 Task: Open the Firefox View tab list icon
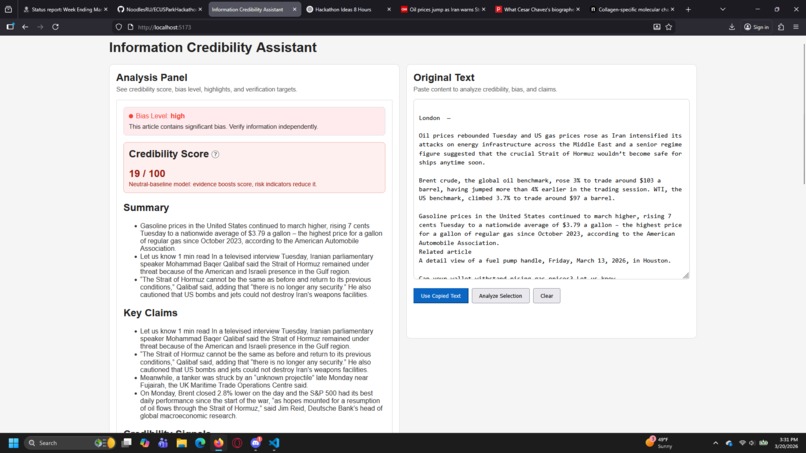8,9
